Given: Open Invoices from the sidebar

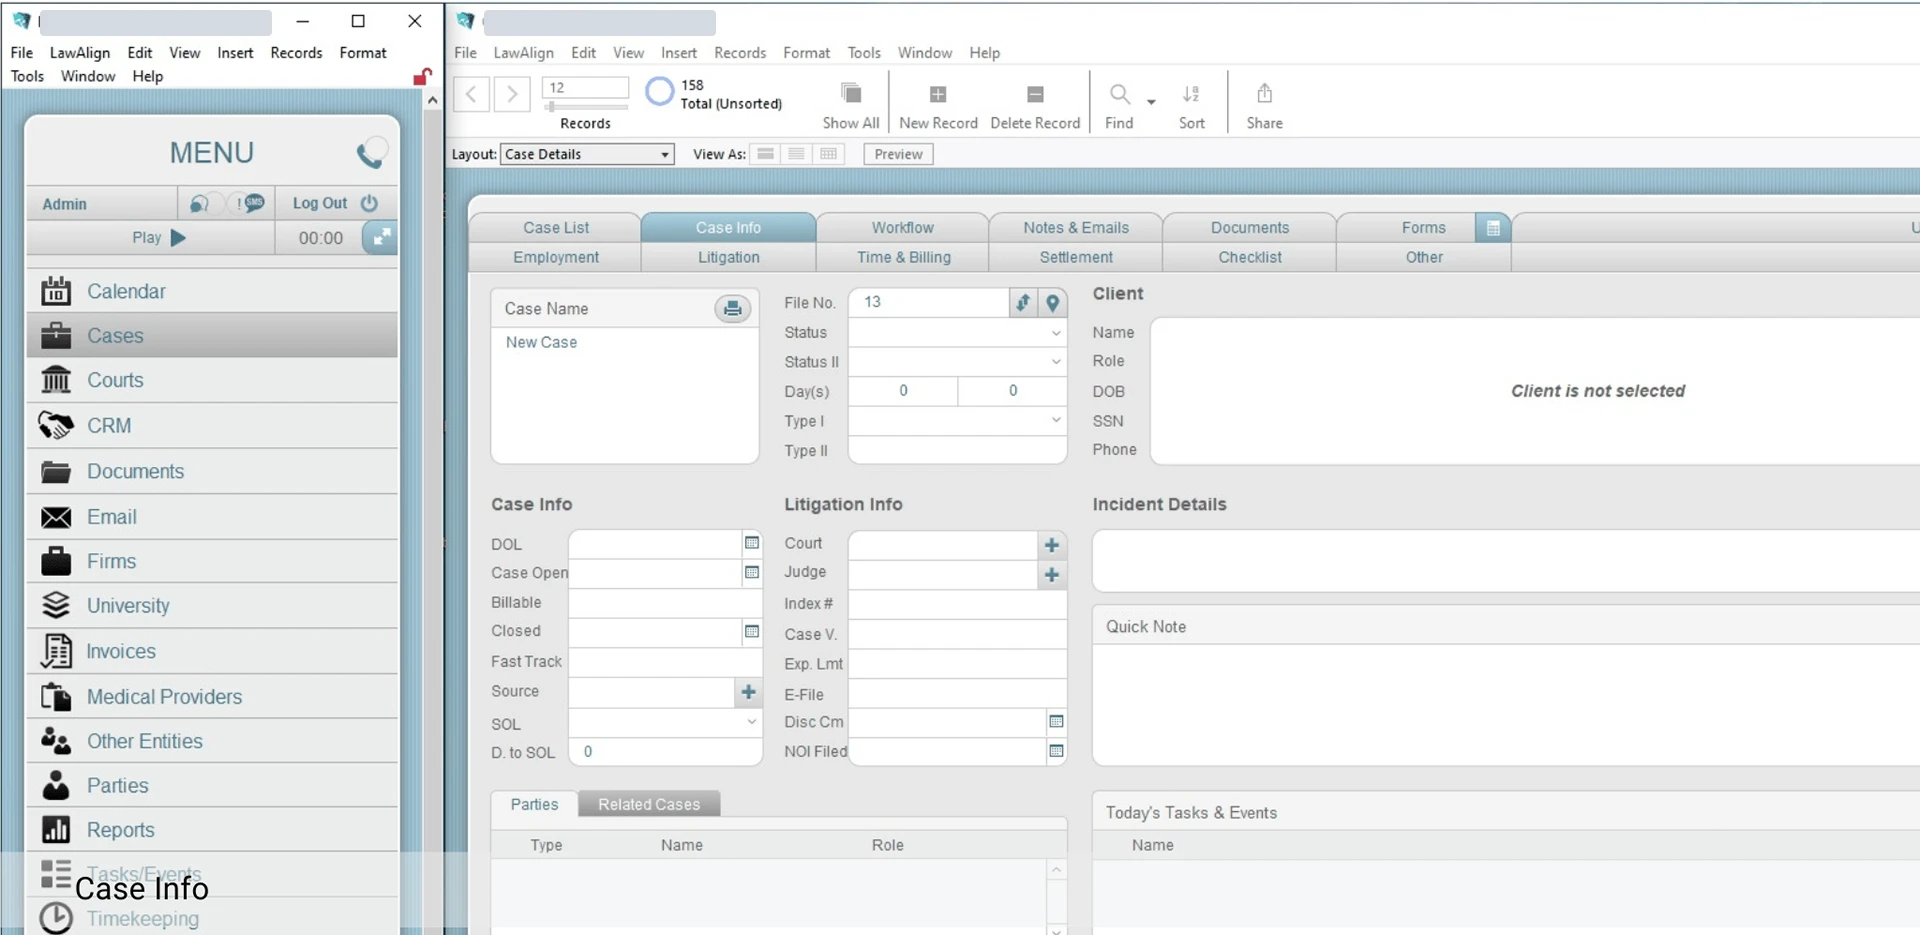Looking at the screenshot, I should (212, 651).
